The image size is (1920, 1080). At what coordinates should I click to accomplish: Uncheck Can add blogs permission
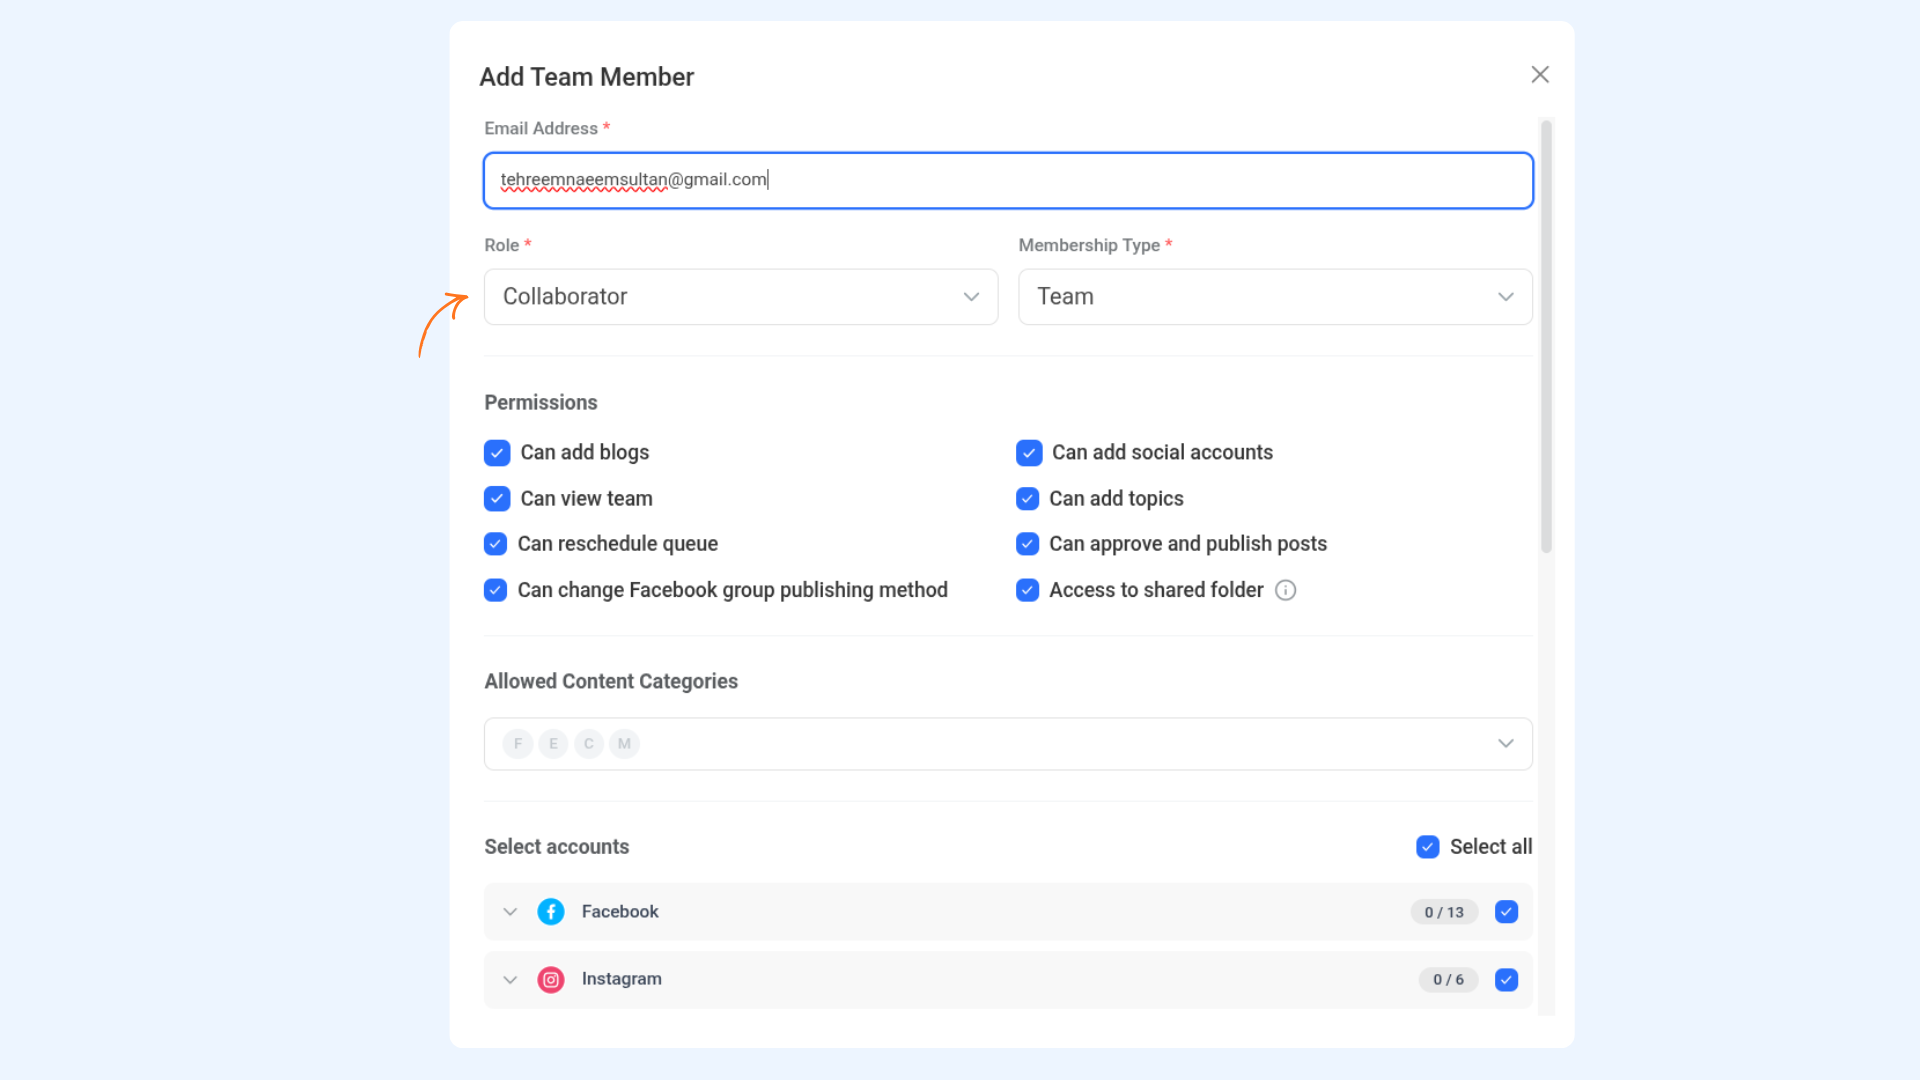pyautogui.click(x=497, y=453)
